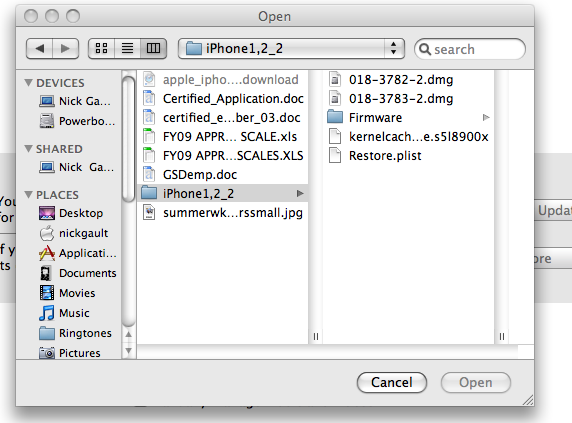Switch to list view

coord(127,48)
